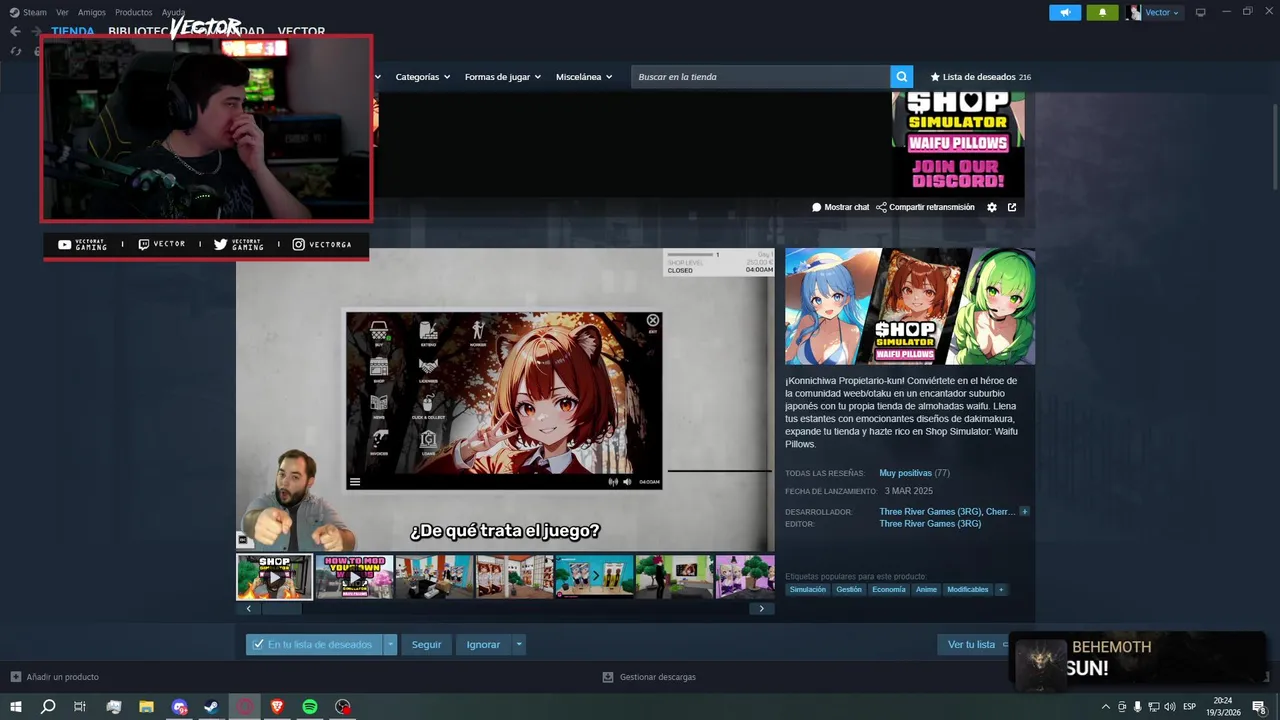Open Windows taskbar search
This screenshot has height=720, width=1280.
(x=48, y=707)
